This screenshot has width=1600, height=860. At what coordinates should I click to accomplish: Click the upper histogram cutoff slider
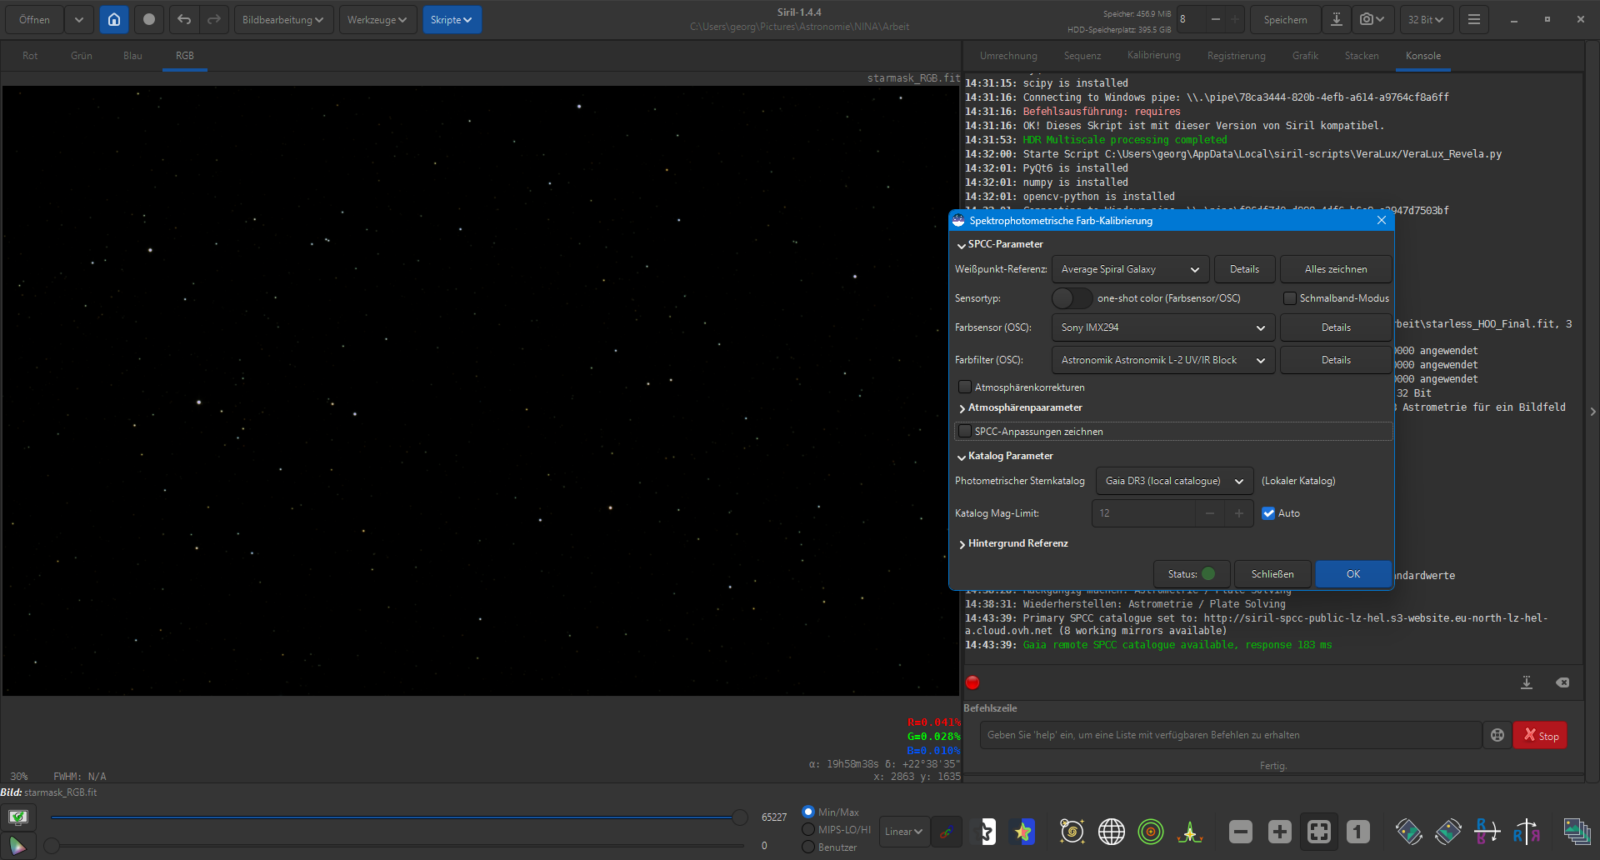pyautogui.click(x=739, y=818)
